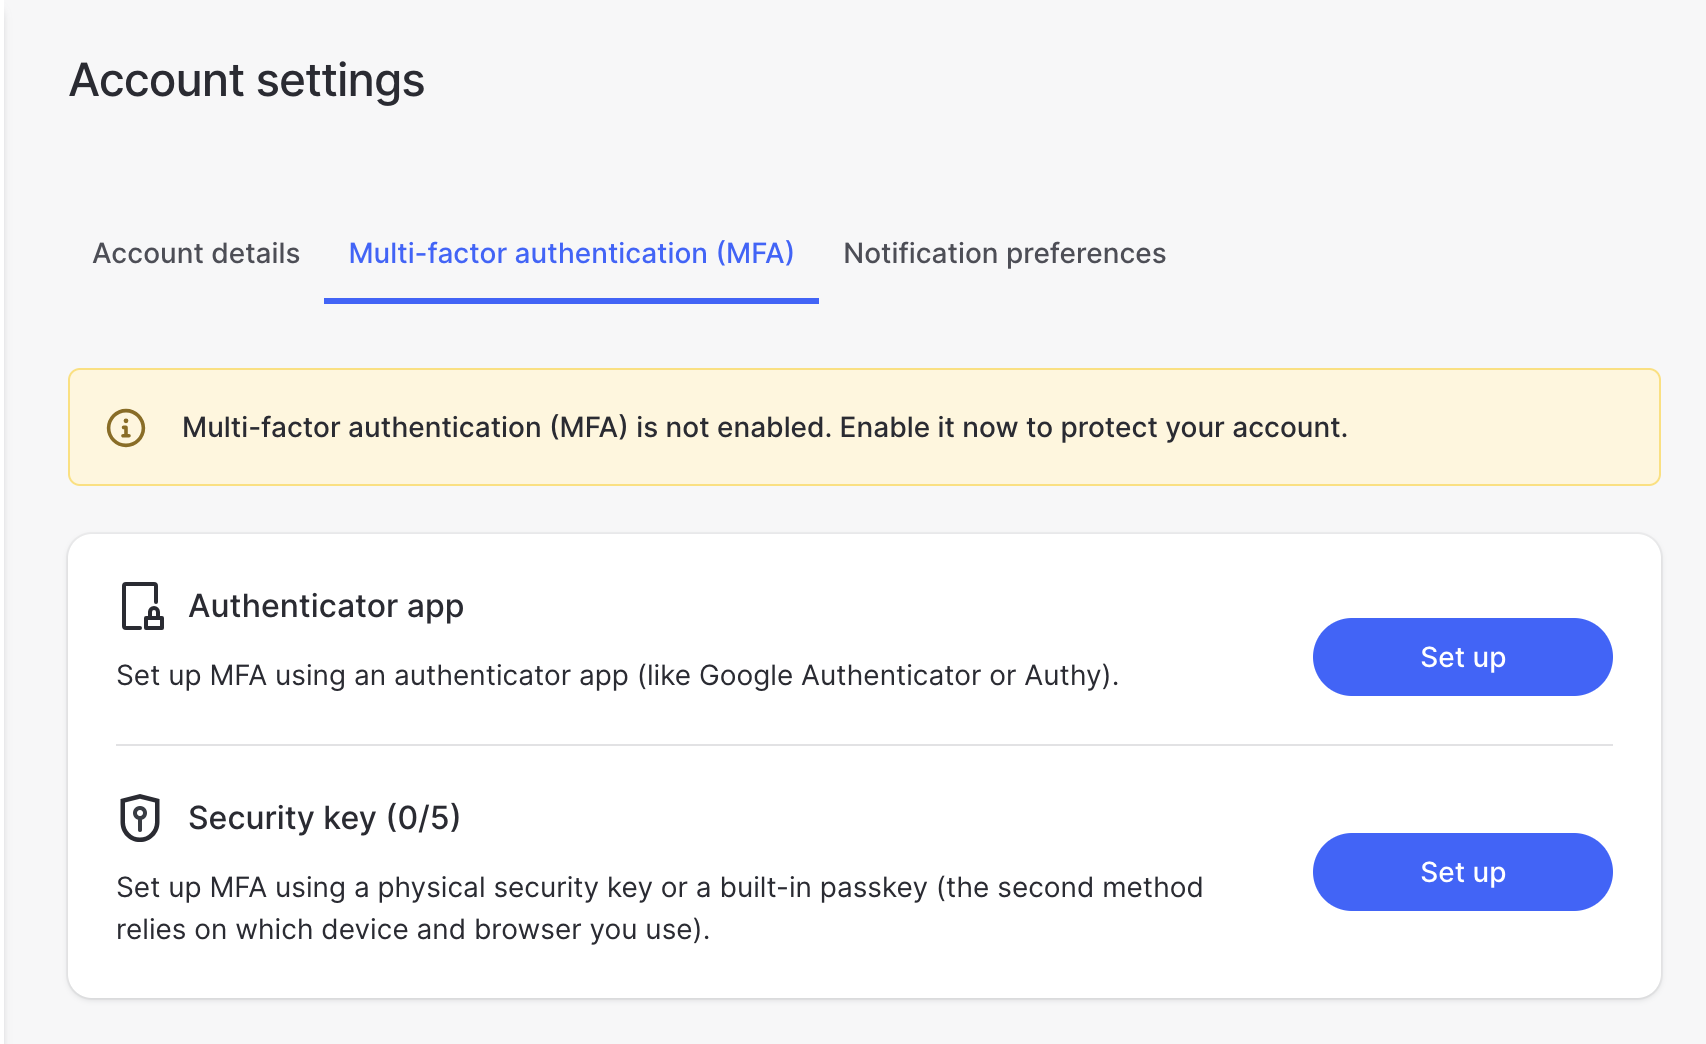The width and height of the screenshot is (1706, 1044).
Task: Switch to the Account details tab
Action: 195,253
